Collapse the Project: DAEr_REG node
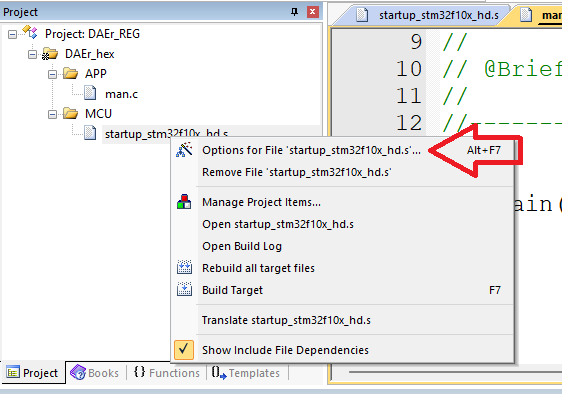 point(12,34)
